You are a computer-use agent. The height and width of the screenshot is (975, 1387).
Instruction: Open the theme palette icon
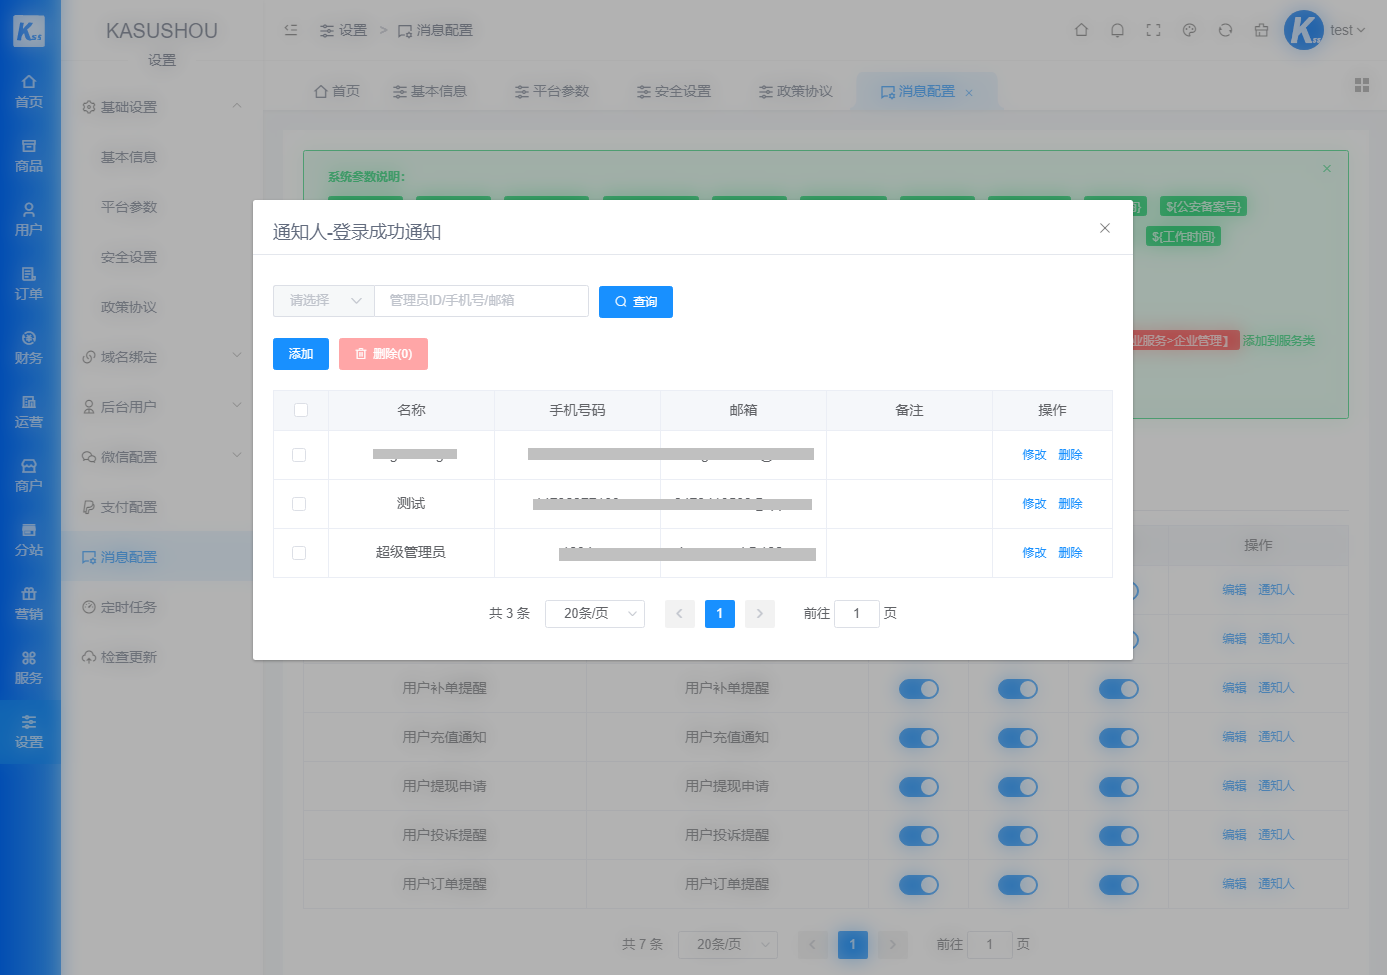tap(1189, 30)
